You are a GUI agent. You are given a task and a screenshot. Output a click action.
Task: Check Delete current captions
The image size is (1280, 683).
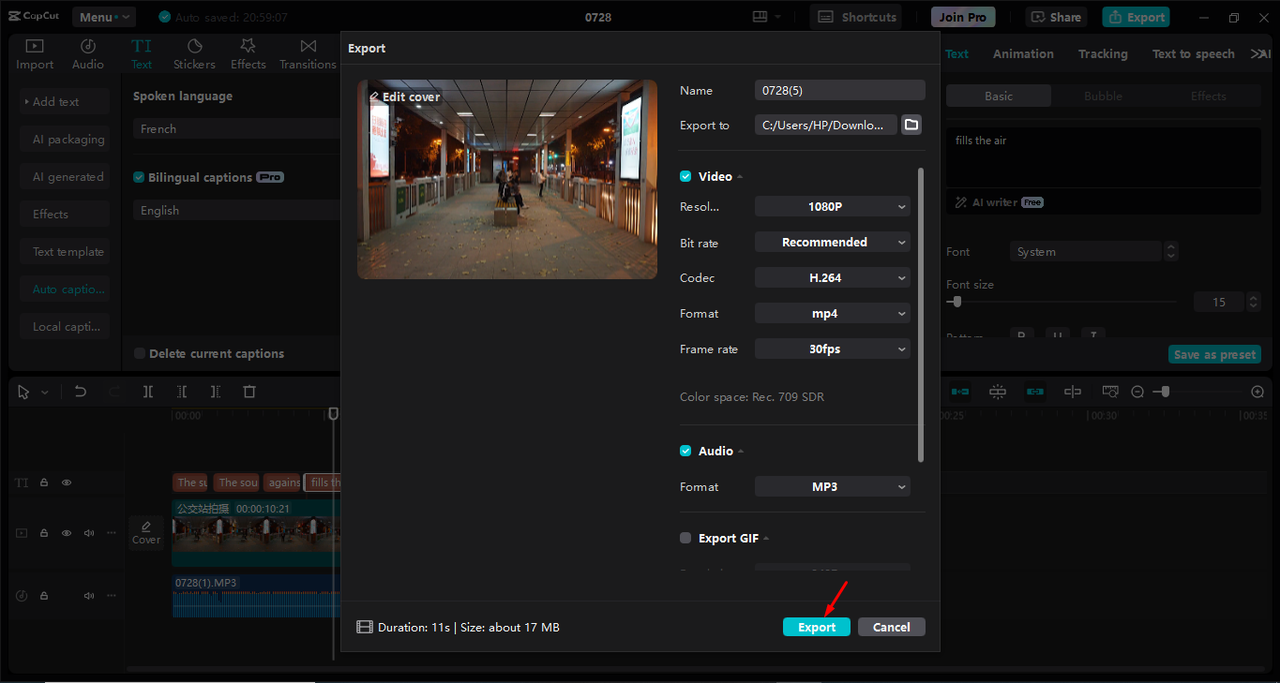click(139, 353)
